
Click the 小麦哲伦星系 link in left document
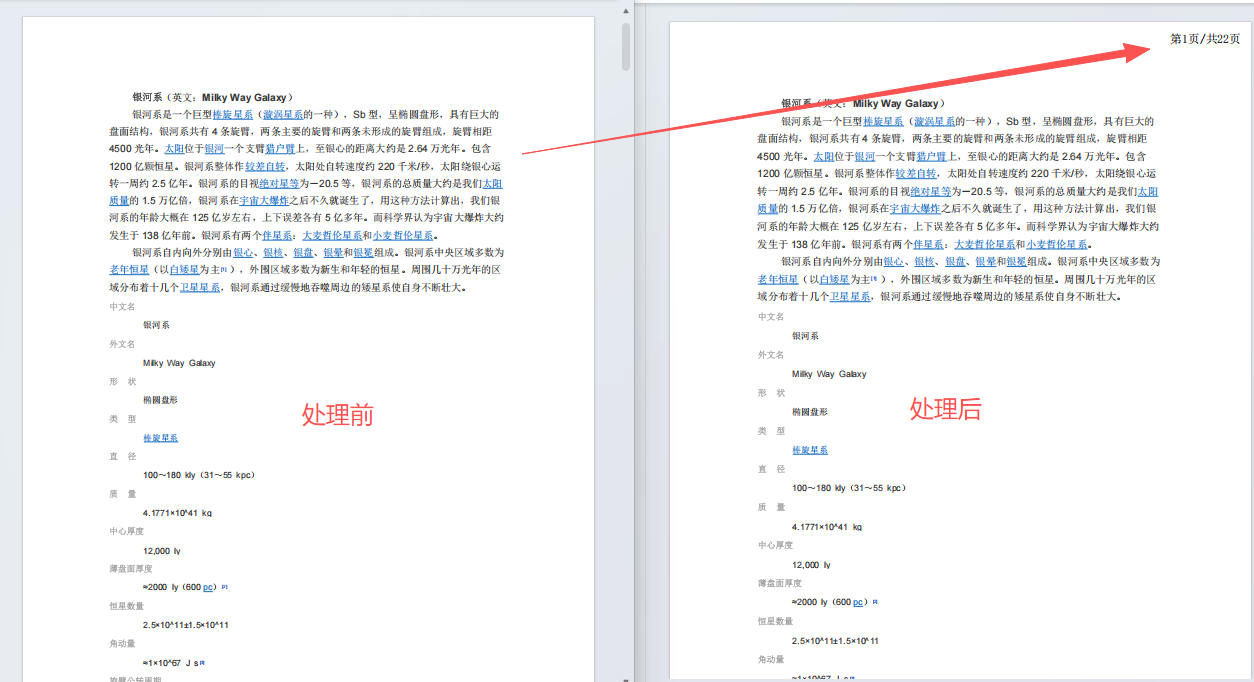403,236
